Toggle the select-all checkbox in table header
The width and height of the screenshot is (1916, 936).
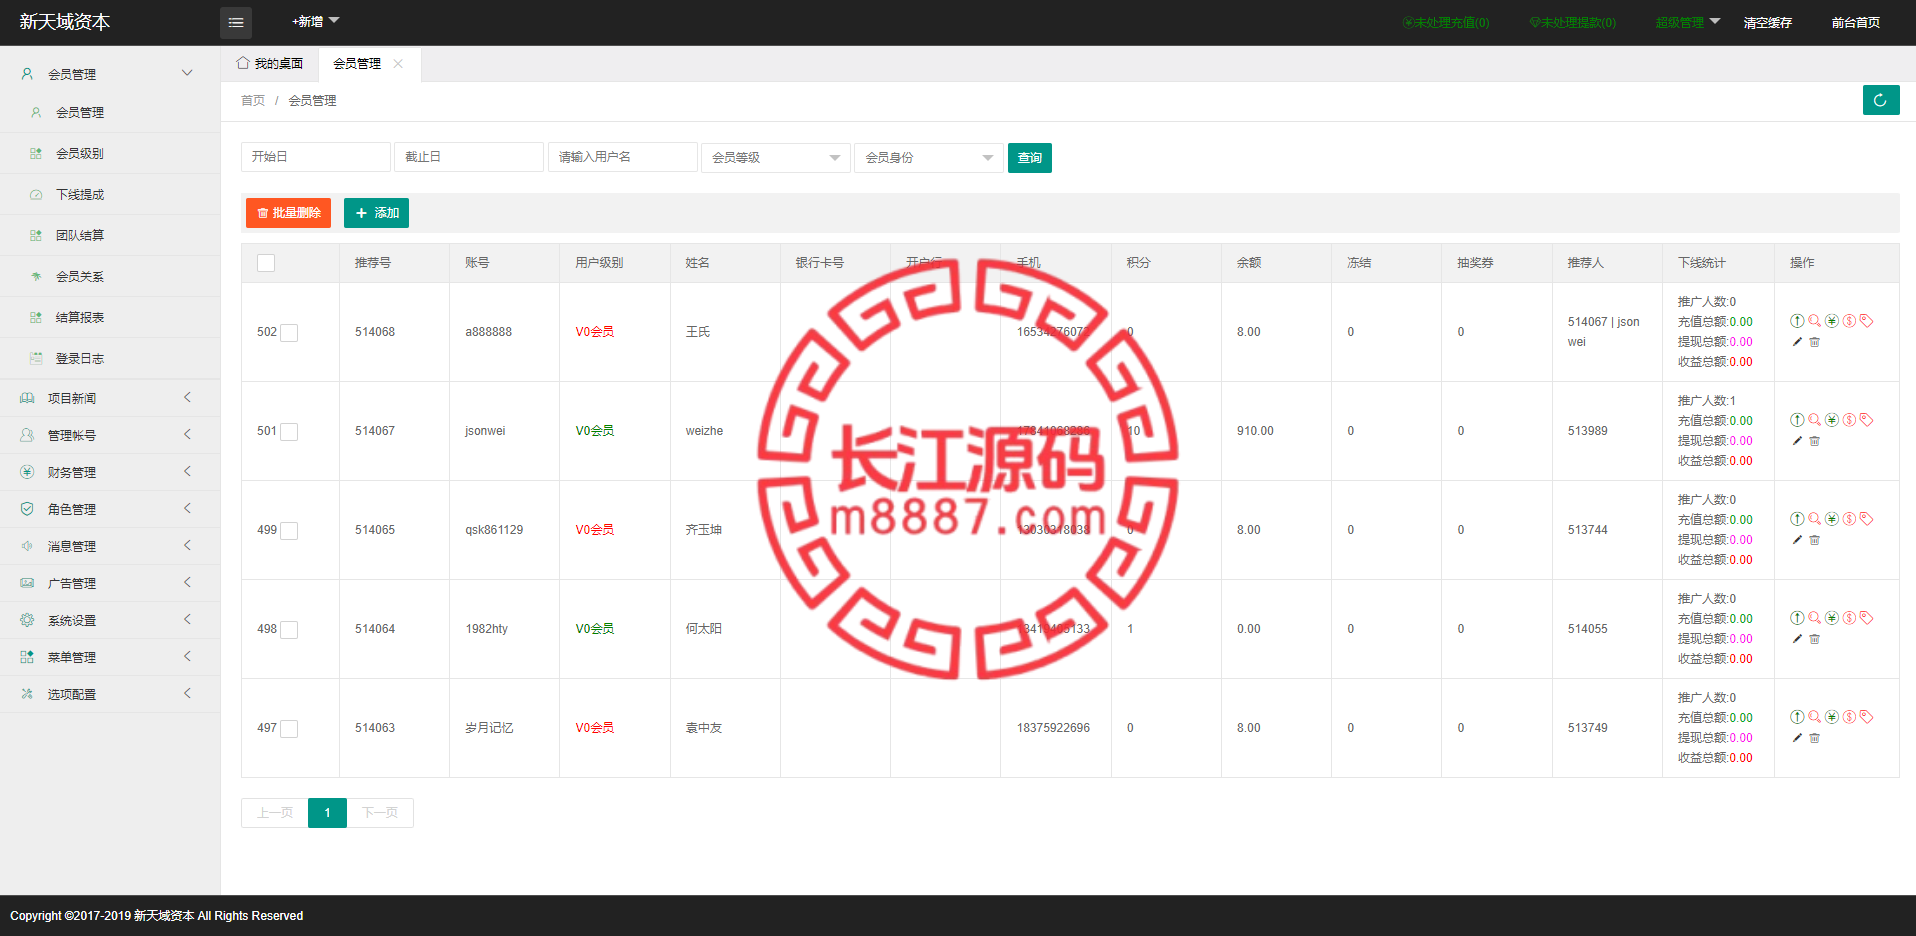tap(266, 263)
